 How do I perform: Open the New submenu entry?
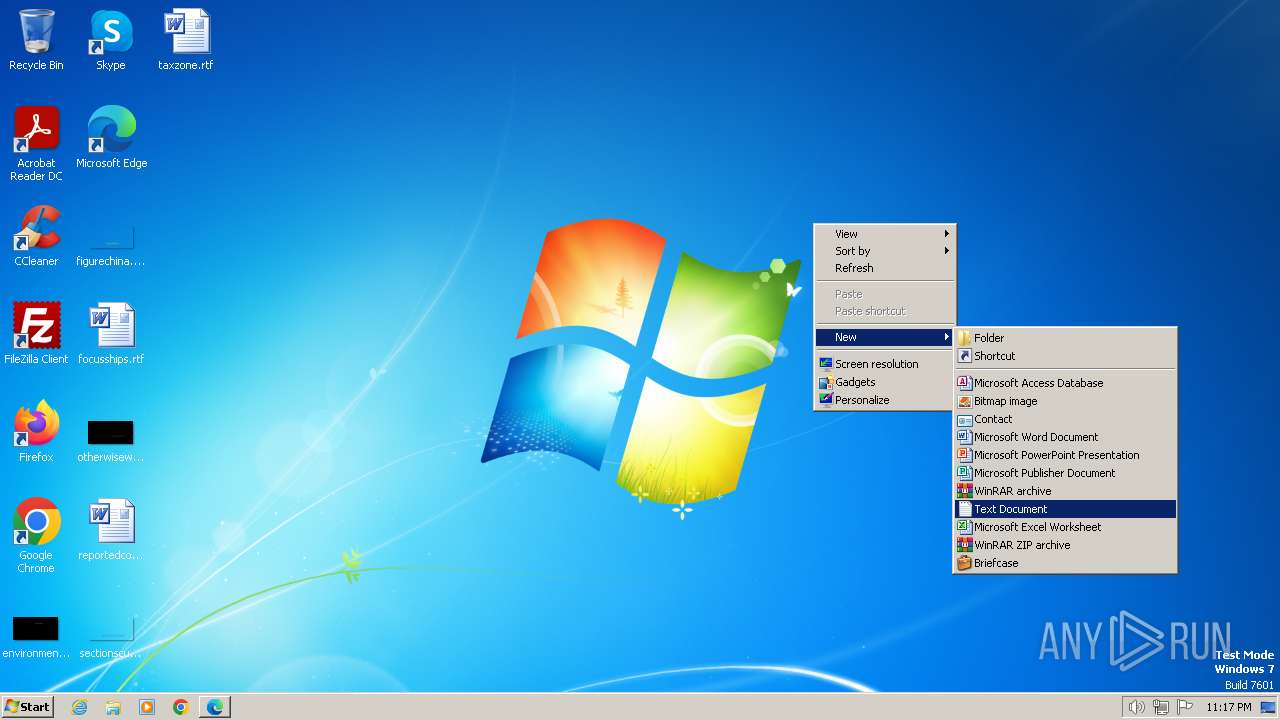(x=885, y=337)
